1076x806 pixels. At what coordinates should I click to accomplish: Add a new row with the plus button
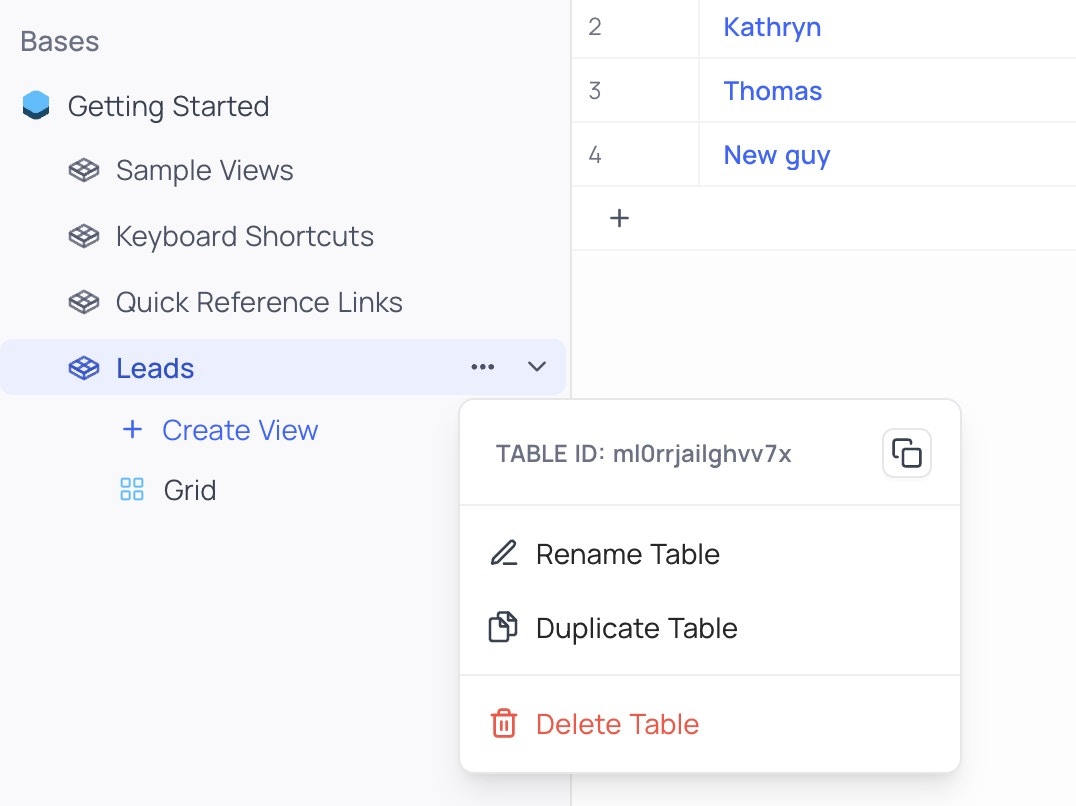(619, 218)
